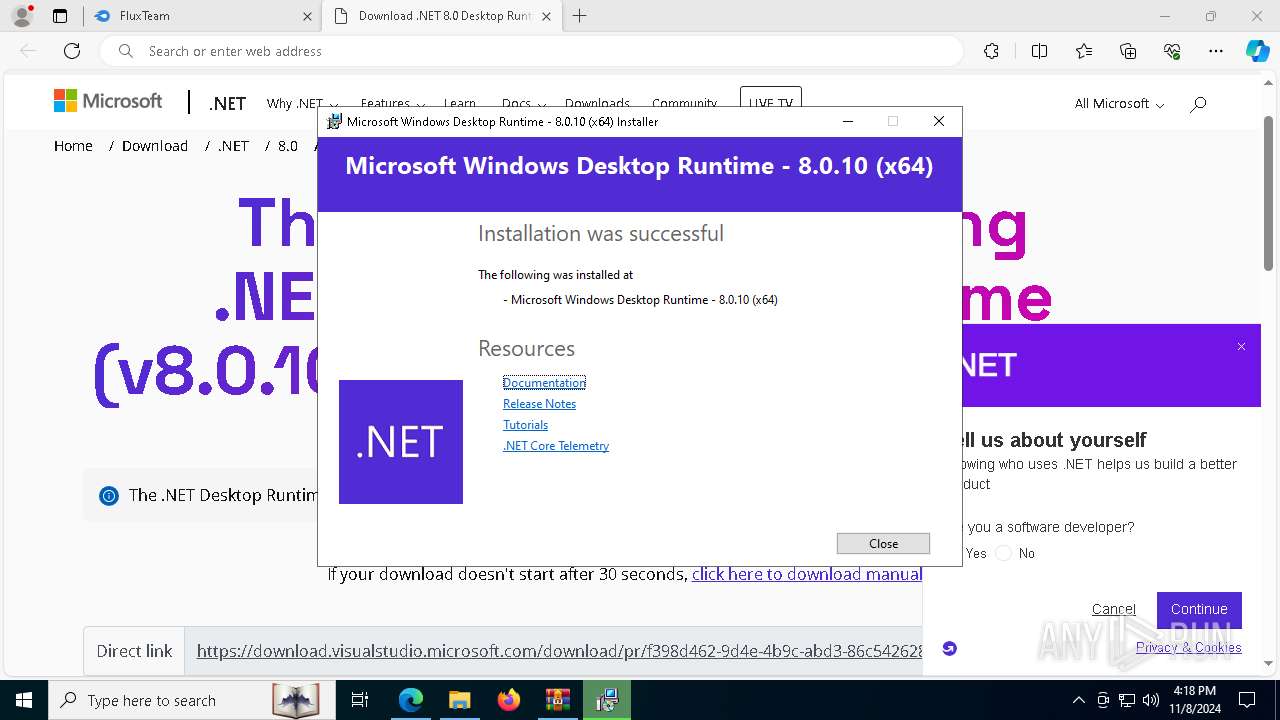
Task: Expand the Features menu
Action: [x=393, y=103]
